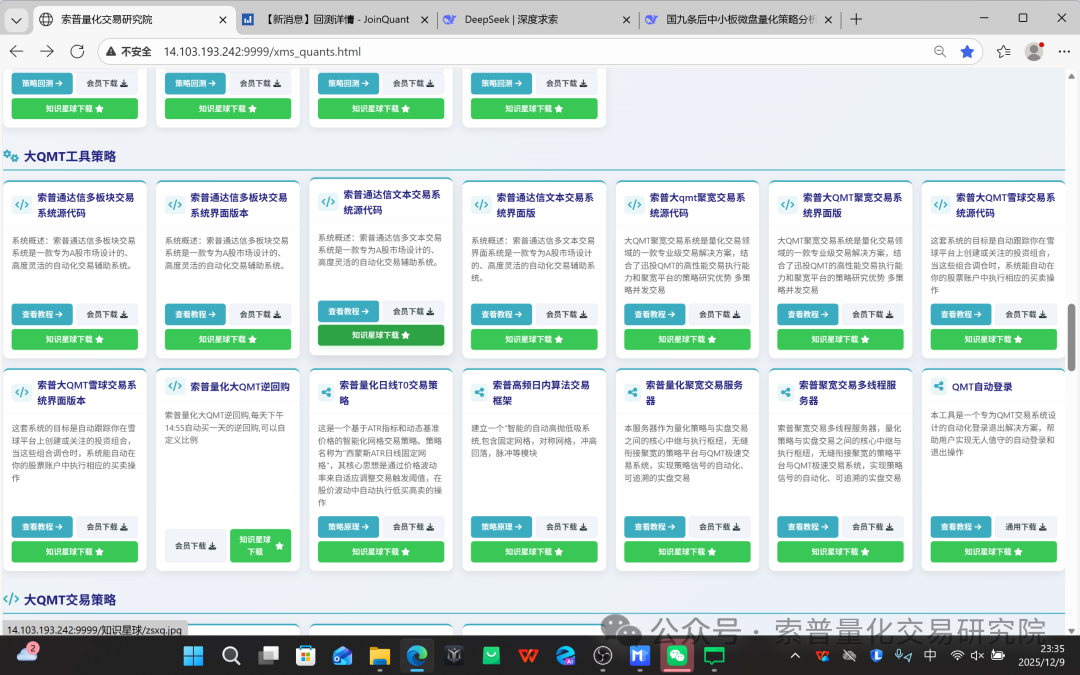The image size is (1080, 675).
Task: Open new browser tab
Action: 855,19
